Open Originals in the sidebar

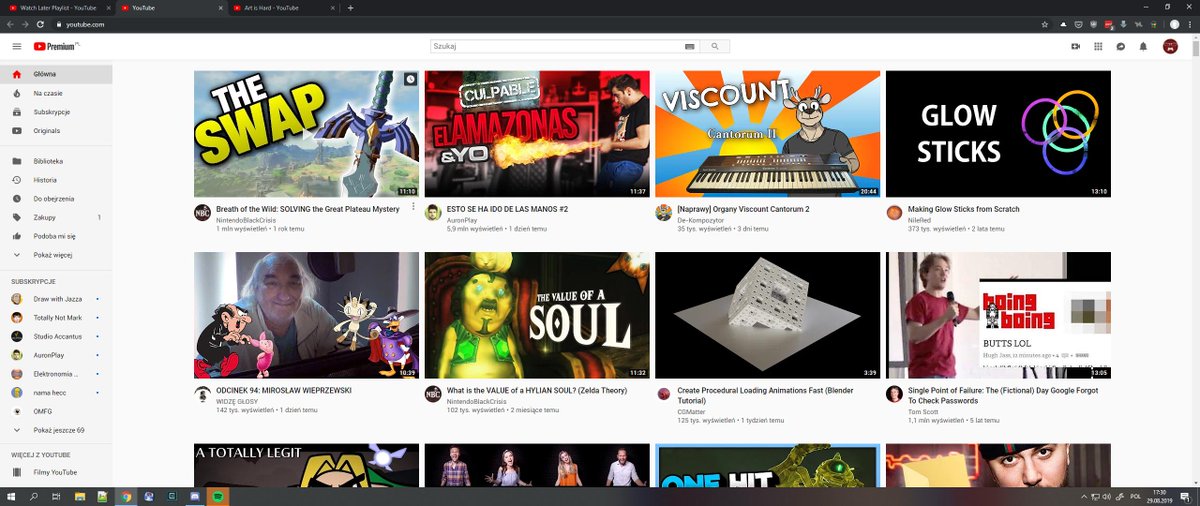tap(56, 130)
